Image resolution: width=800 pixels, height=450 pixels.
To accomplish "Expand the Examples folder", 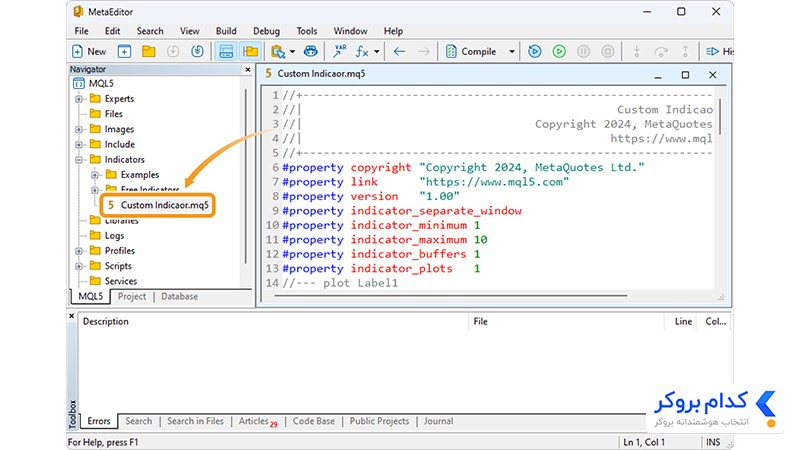I will (x=94, y=175).
